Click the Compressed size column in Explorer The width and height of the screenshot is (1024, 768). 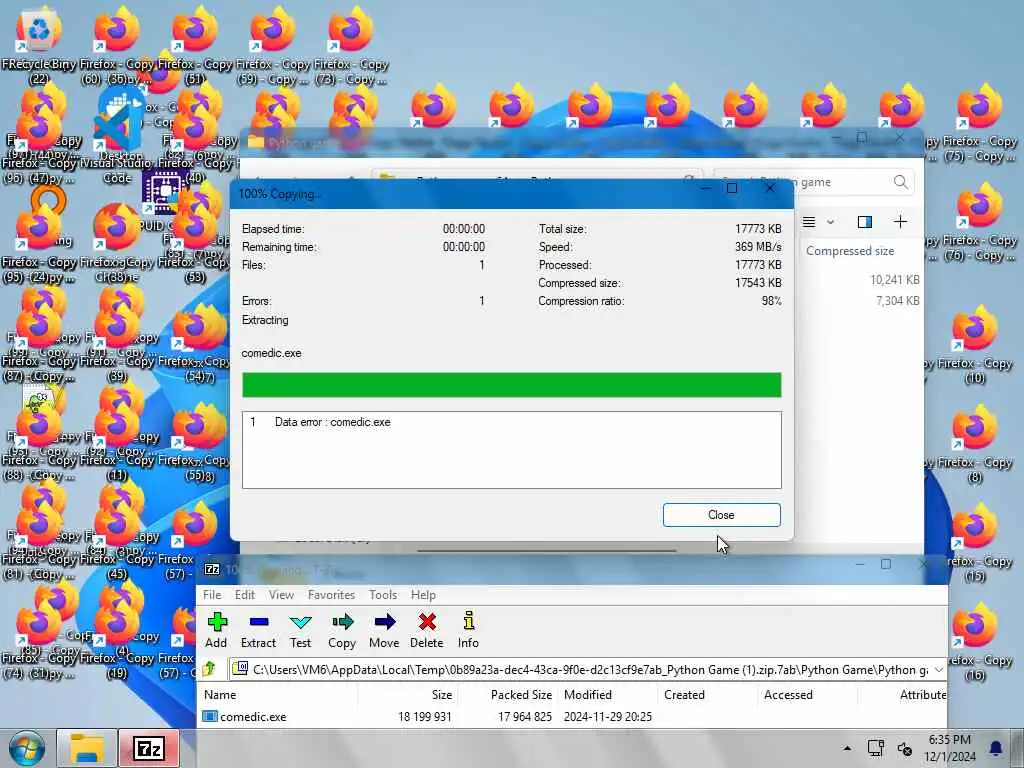(x=850, y=251)
